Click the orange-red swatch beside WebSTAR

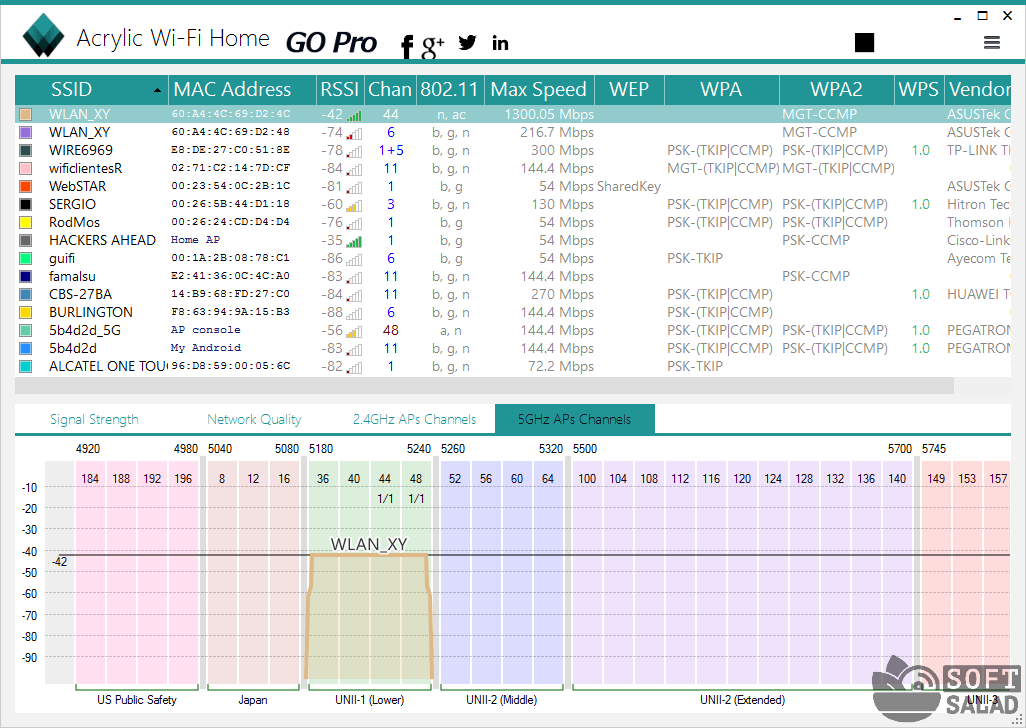click(x=26, y=186)
